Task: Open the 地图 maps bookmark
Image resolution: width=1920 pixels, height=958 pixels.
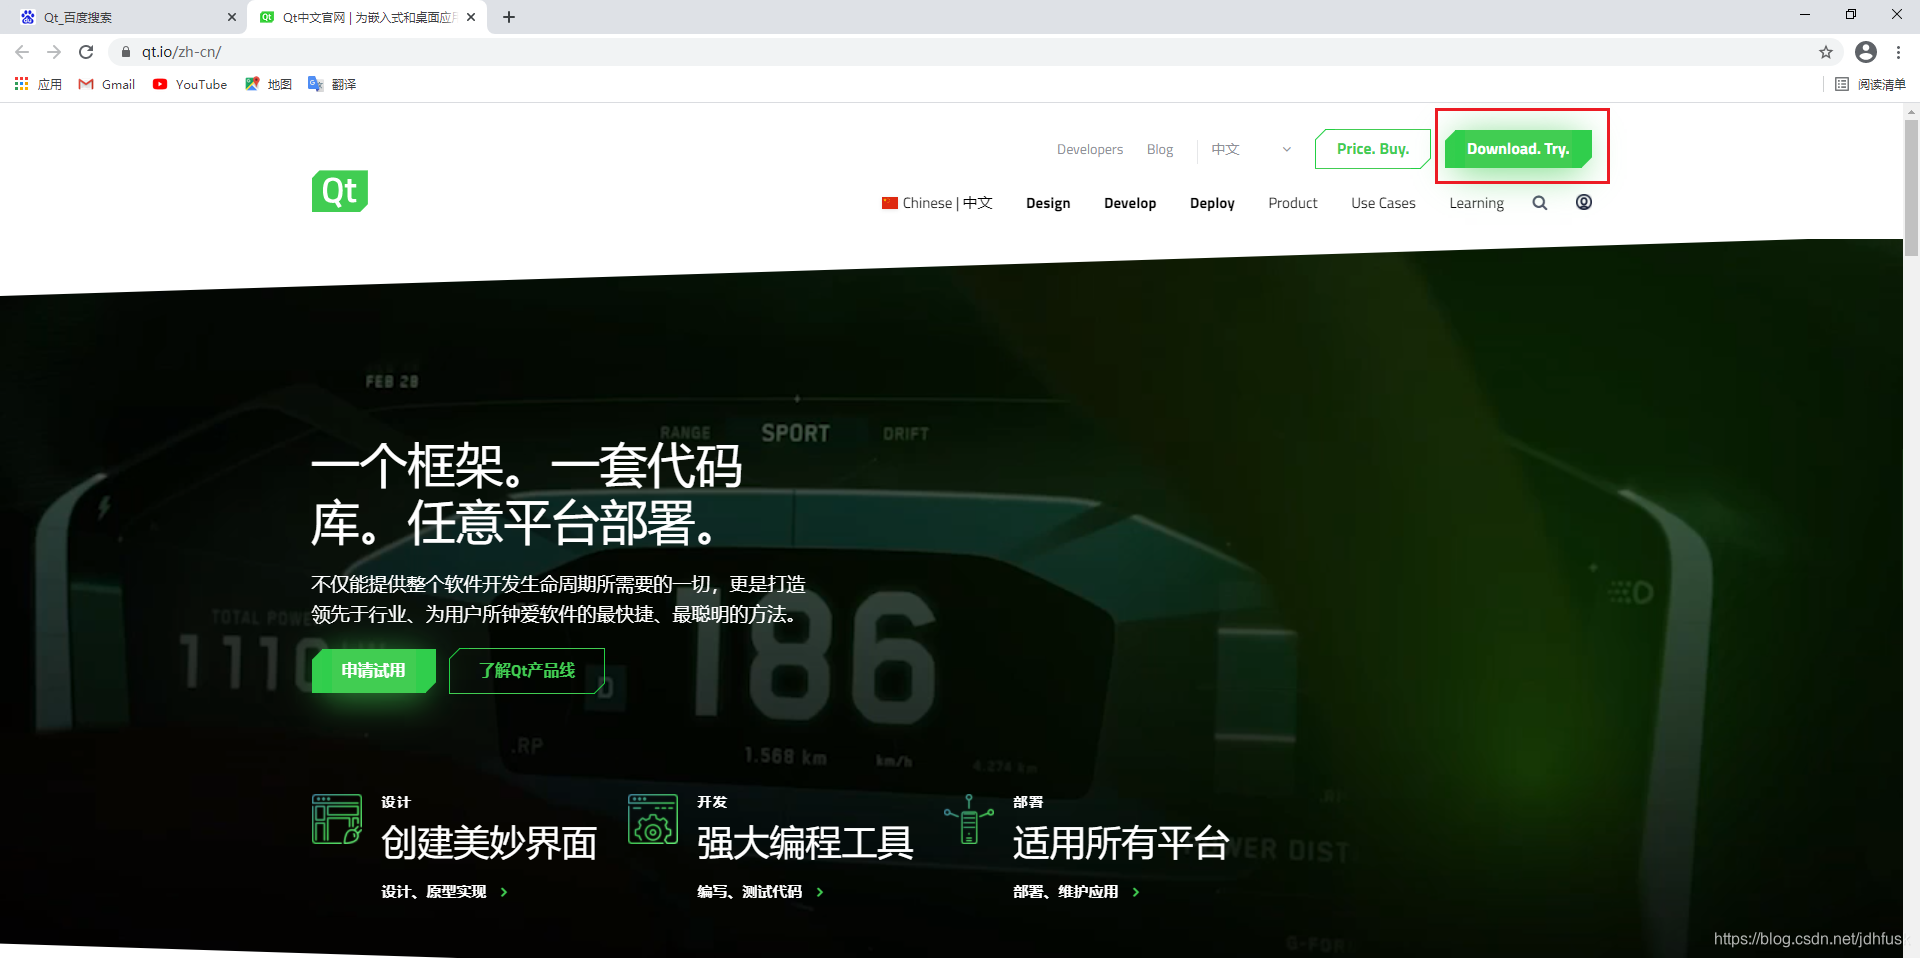Action: (x=268, y=84)
